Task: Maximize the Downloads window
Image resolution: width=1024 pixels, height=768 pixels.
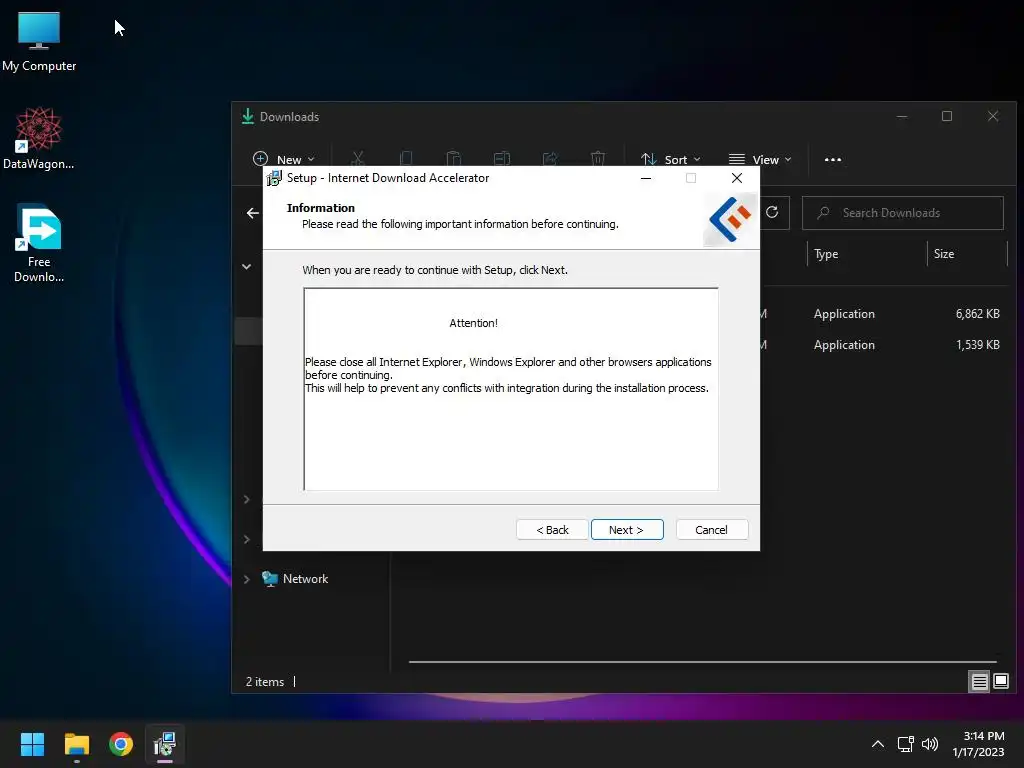Action: (947, 116)
